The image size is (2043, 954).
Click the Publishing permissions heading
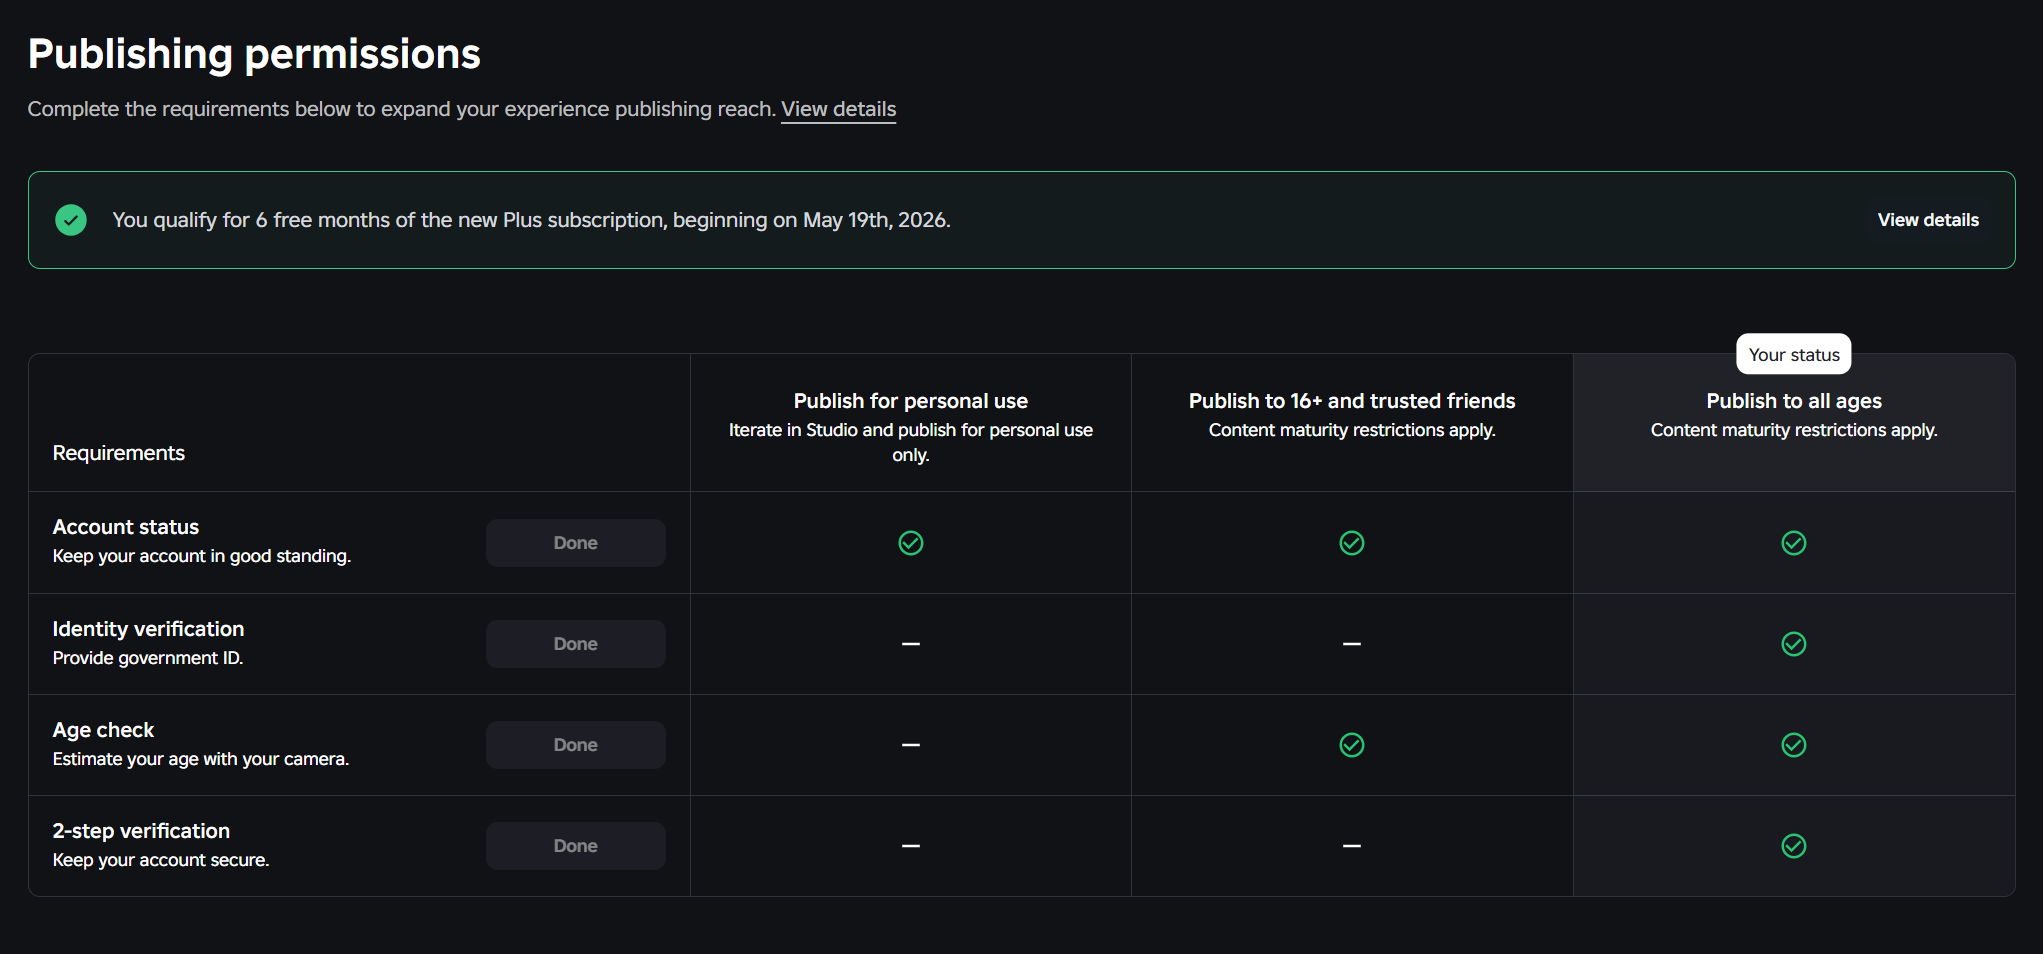(x=254, y=54)
